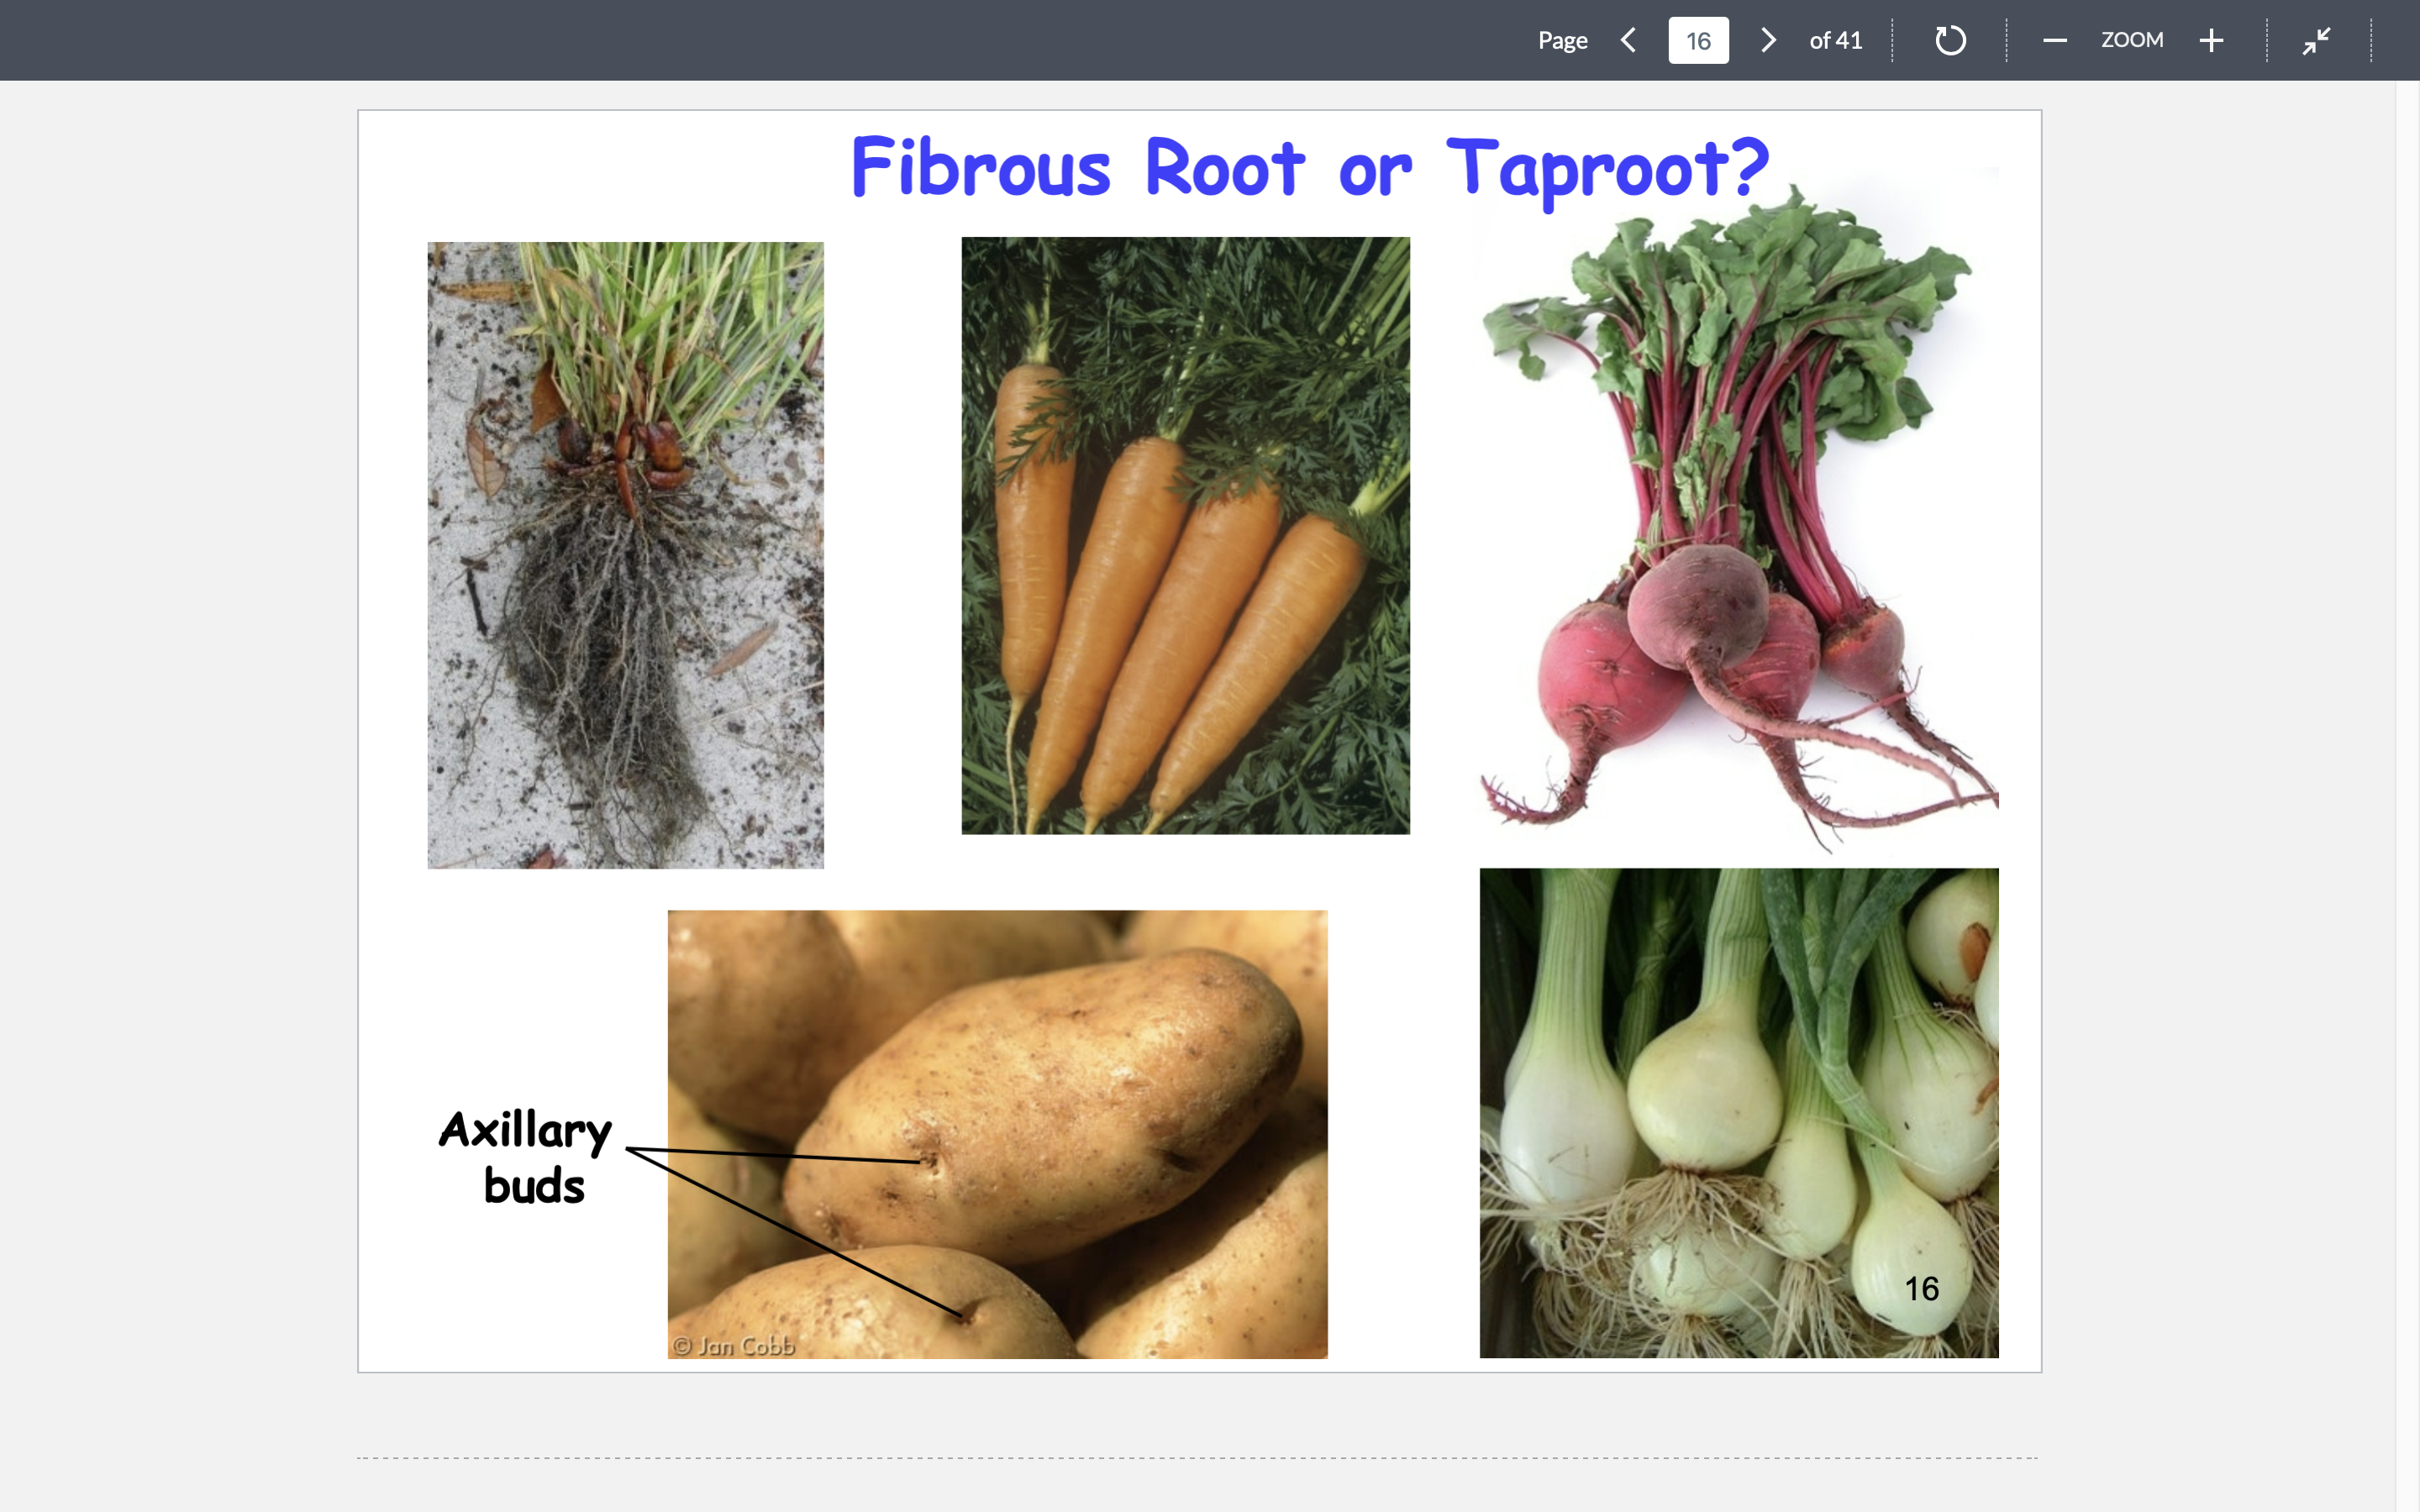This screenshot has width=2420, height=1512.
Task: Zoom out with the minus icon
Action: [2054, 40]
